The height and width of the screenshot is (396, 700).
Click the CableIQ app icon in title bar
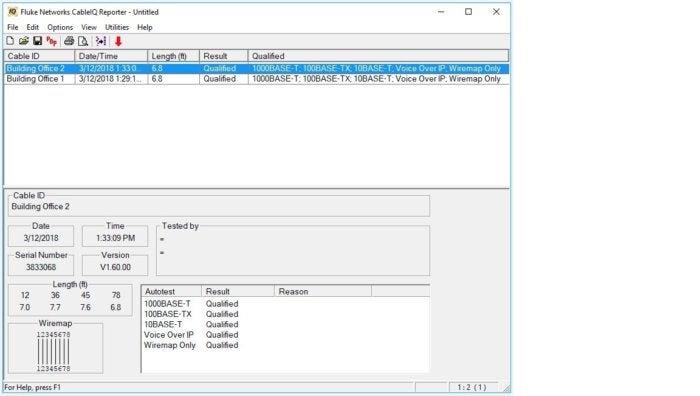[12, 12]
